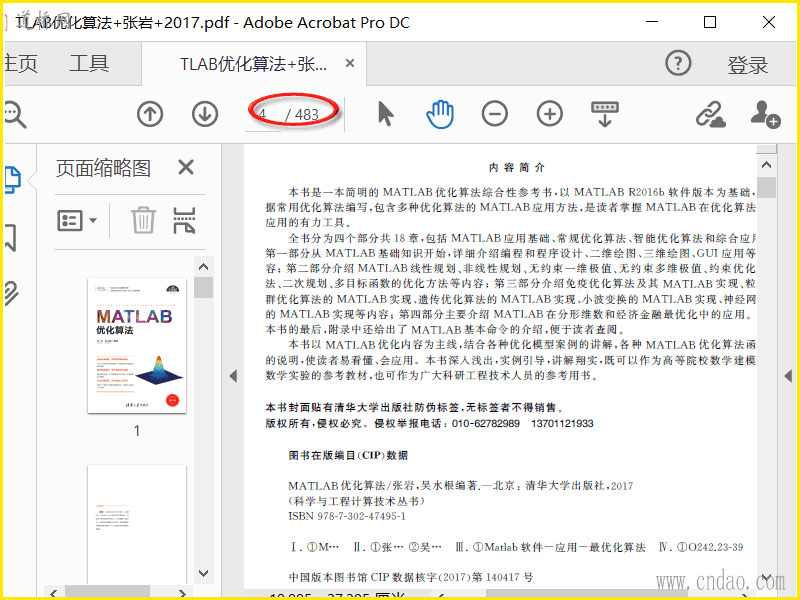Open the scrolling page display options icon
800x600 pixels.
click(x=605, y=114)
